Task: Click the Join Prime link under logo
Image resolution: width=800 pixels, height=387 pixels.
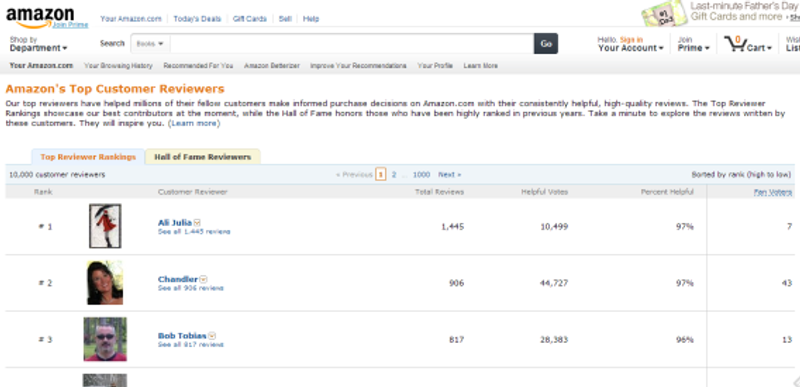Action: 70,25
